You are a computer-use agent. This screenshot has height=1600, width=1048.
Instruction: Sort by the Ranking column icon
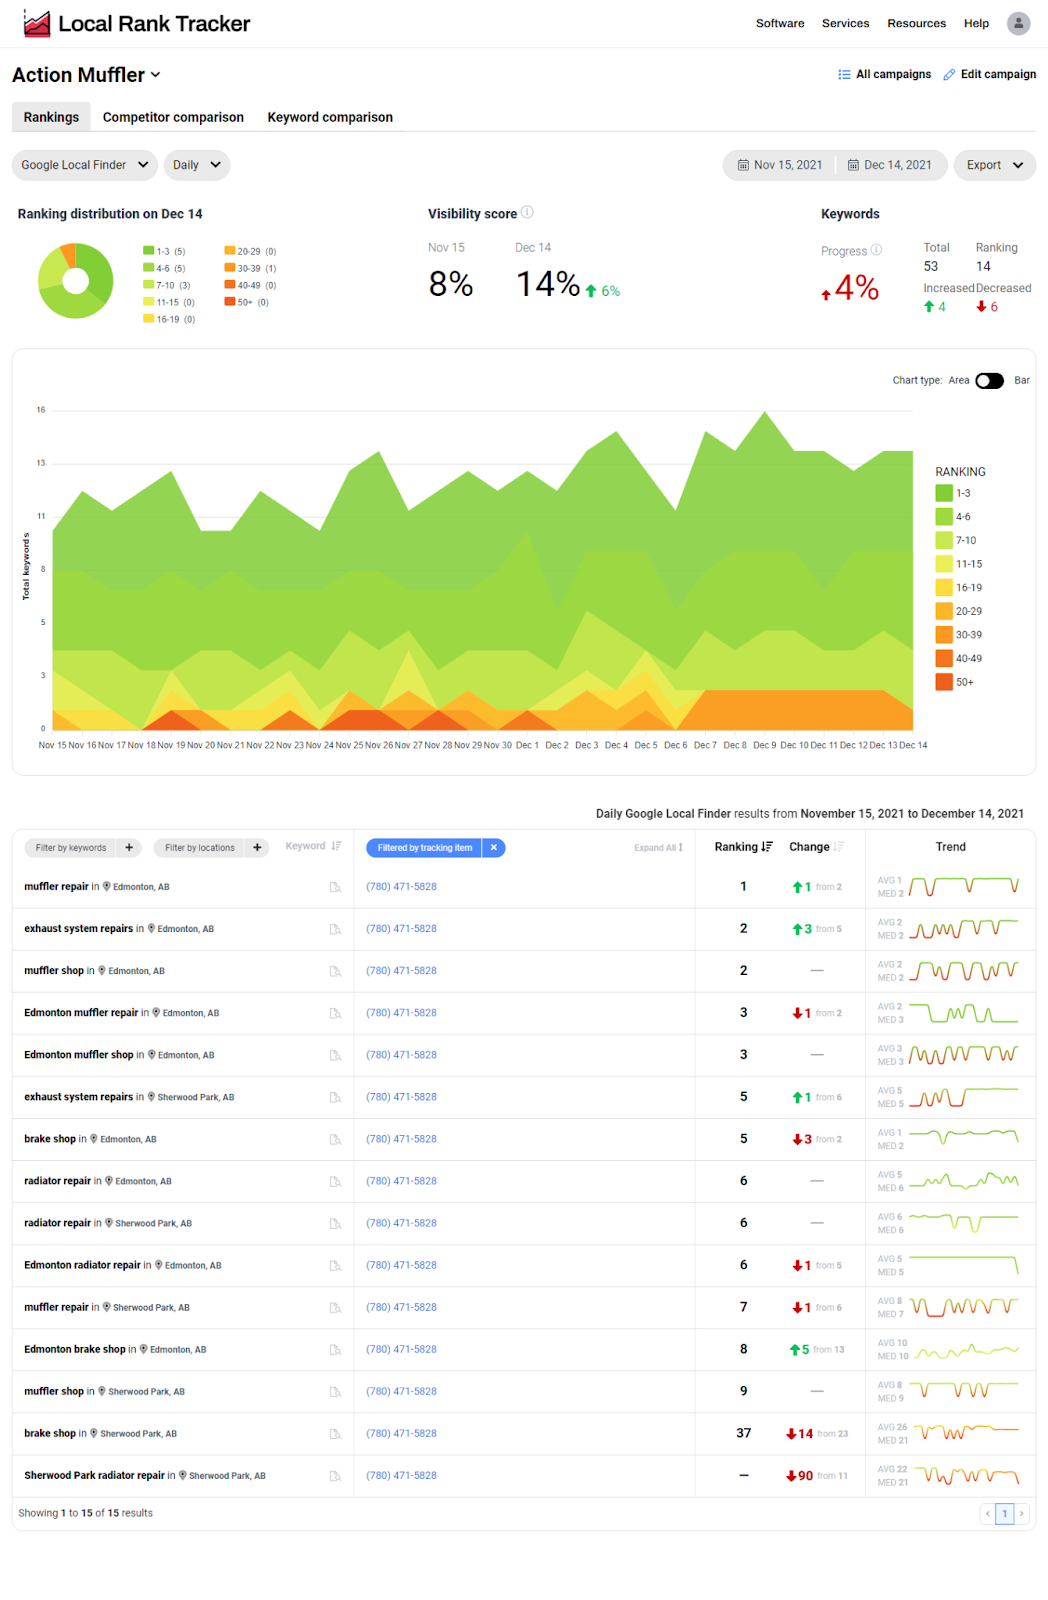click(x=767, y=847)
